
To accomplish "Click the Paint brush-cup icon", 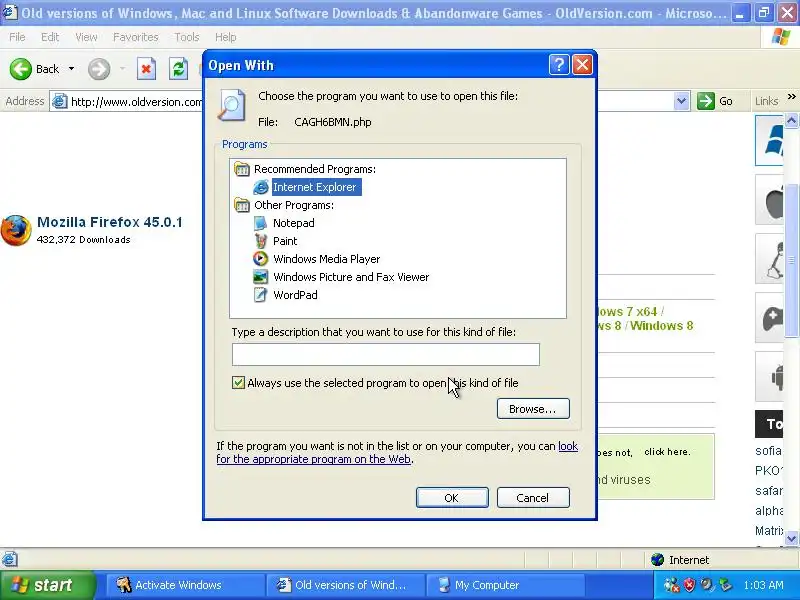I will point(260,241).
